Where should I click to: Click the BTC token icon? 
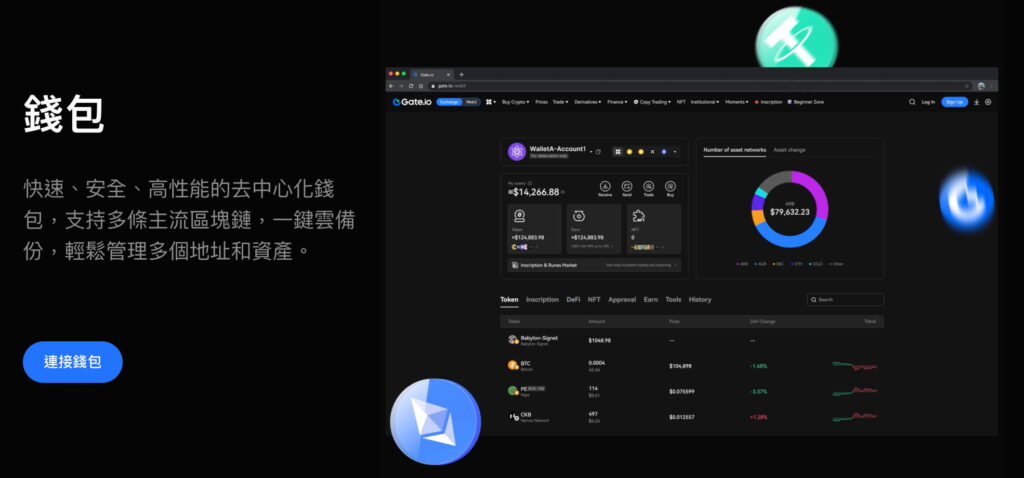(513, 365)
